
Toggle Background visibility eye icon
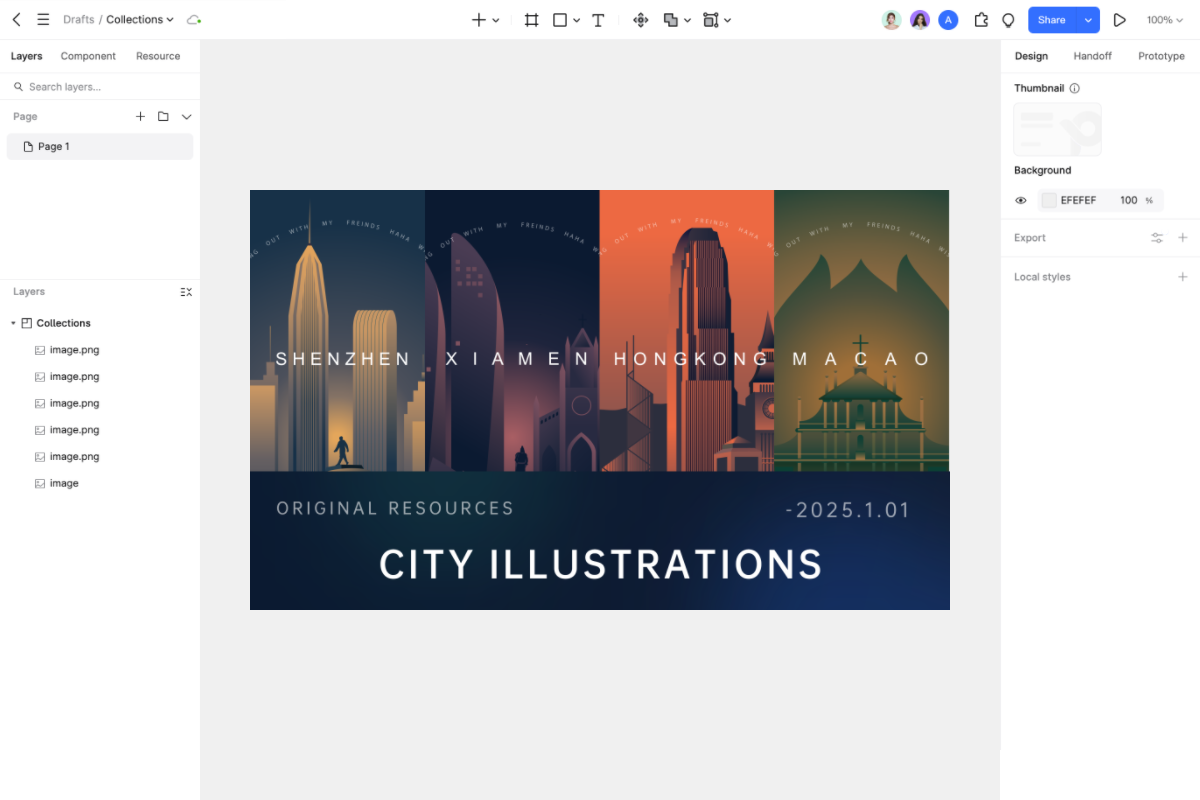(1021, 200)
